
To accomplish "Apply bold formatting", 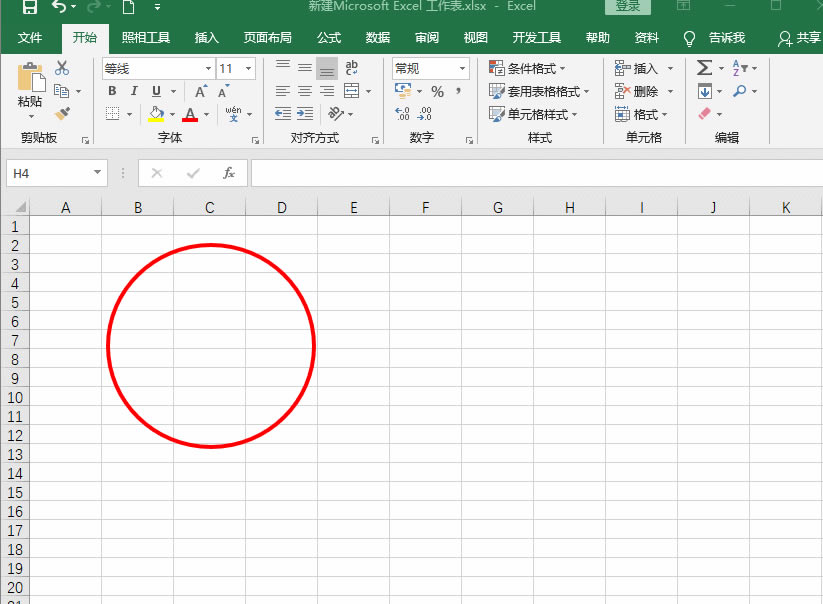I will coord(113,90).
